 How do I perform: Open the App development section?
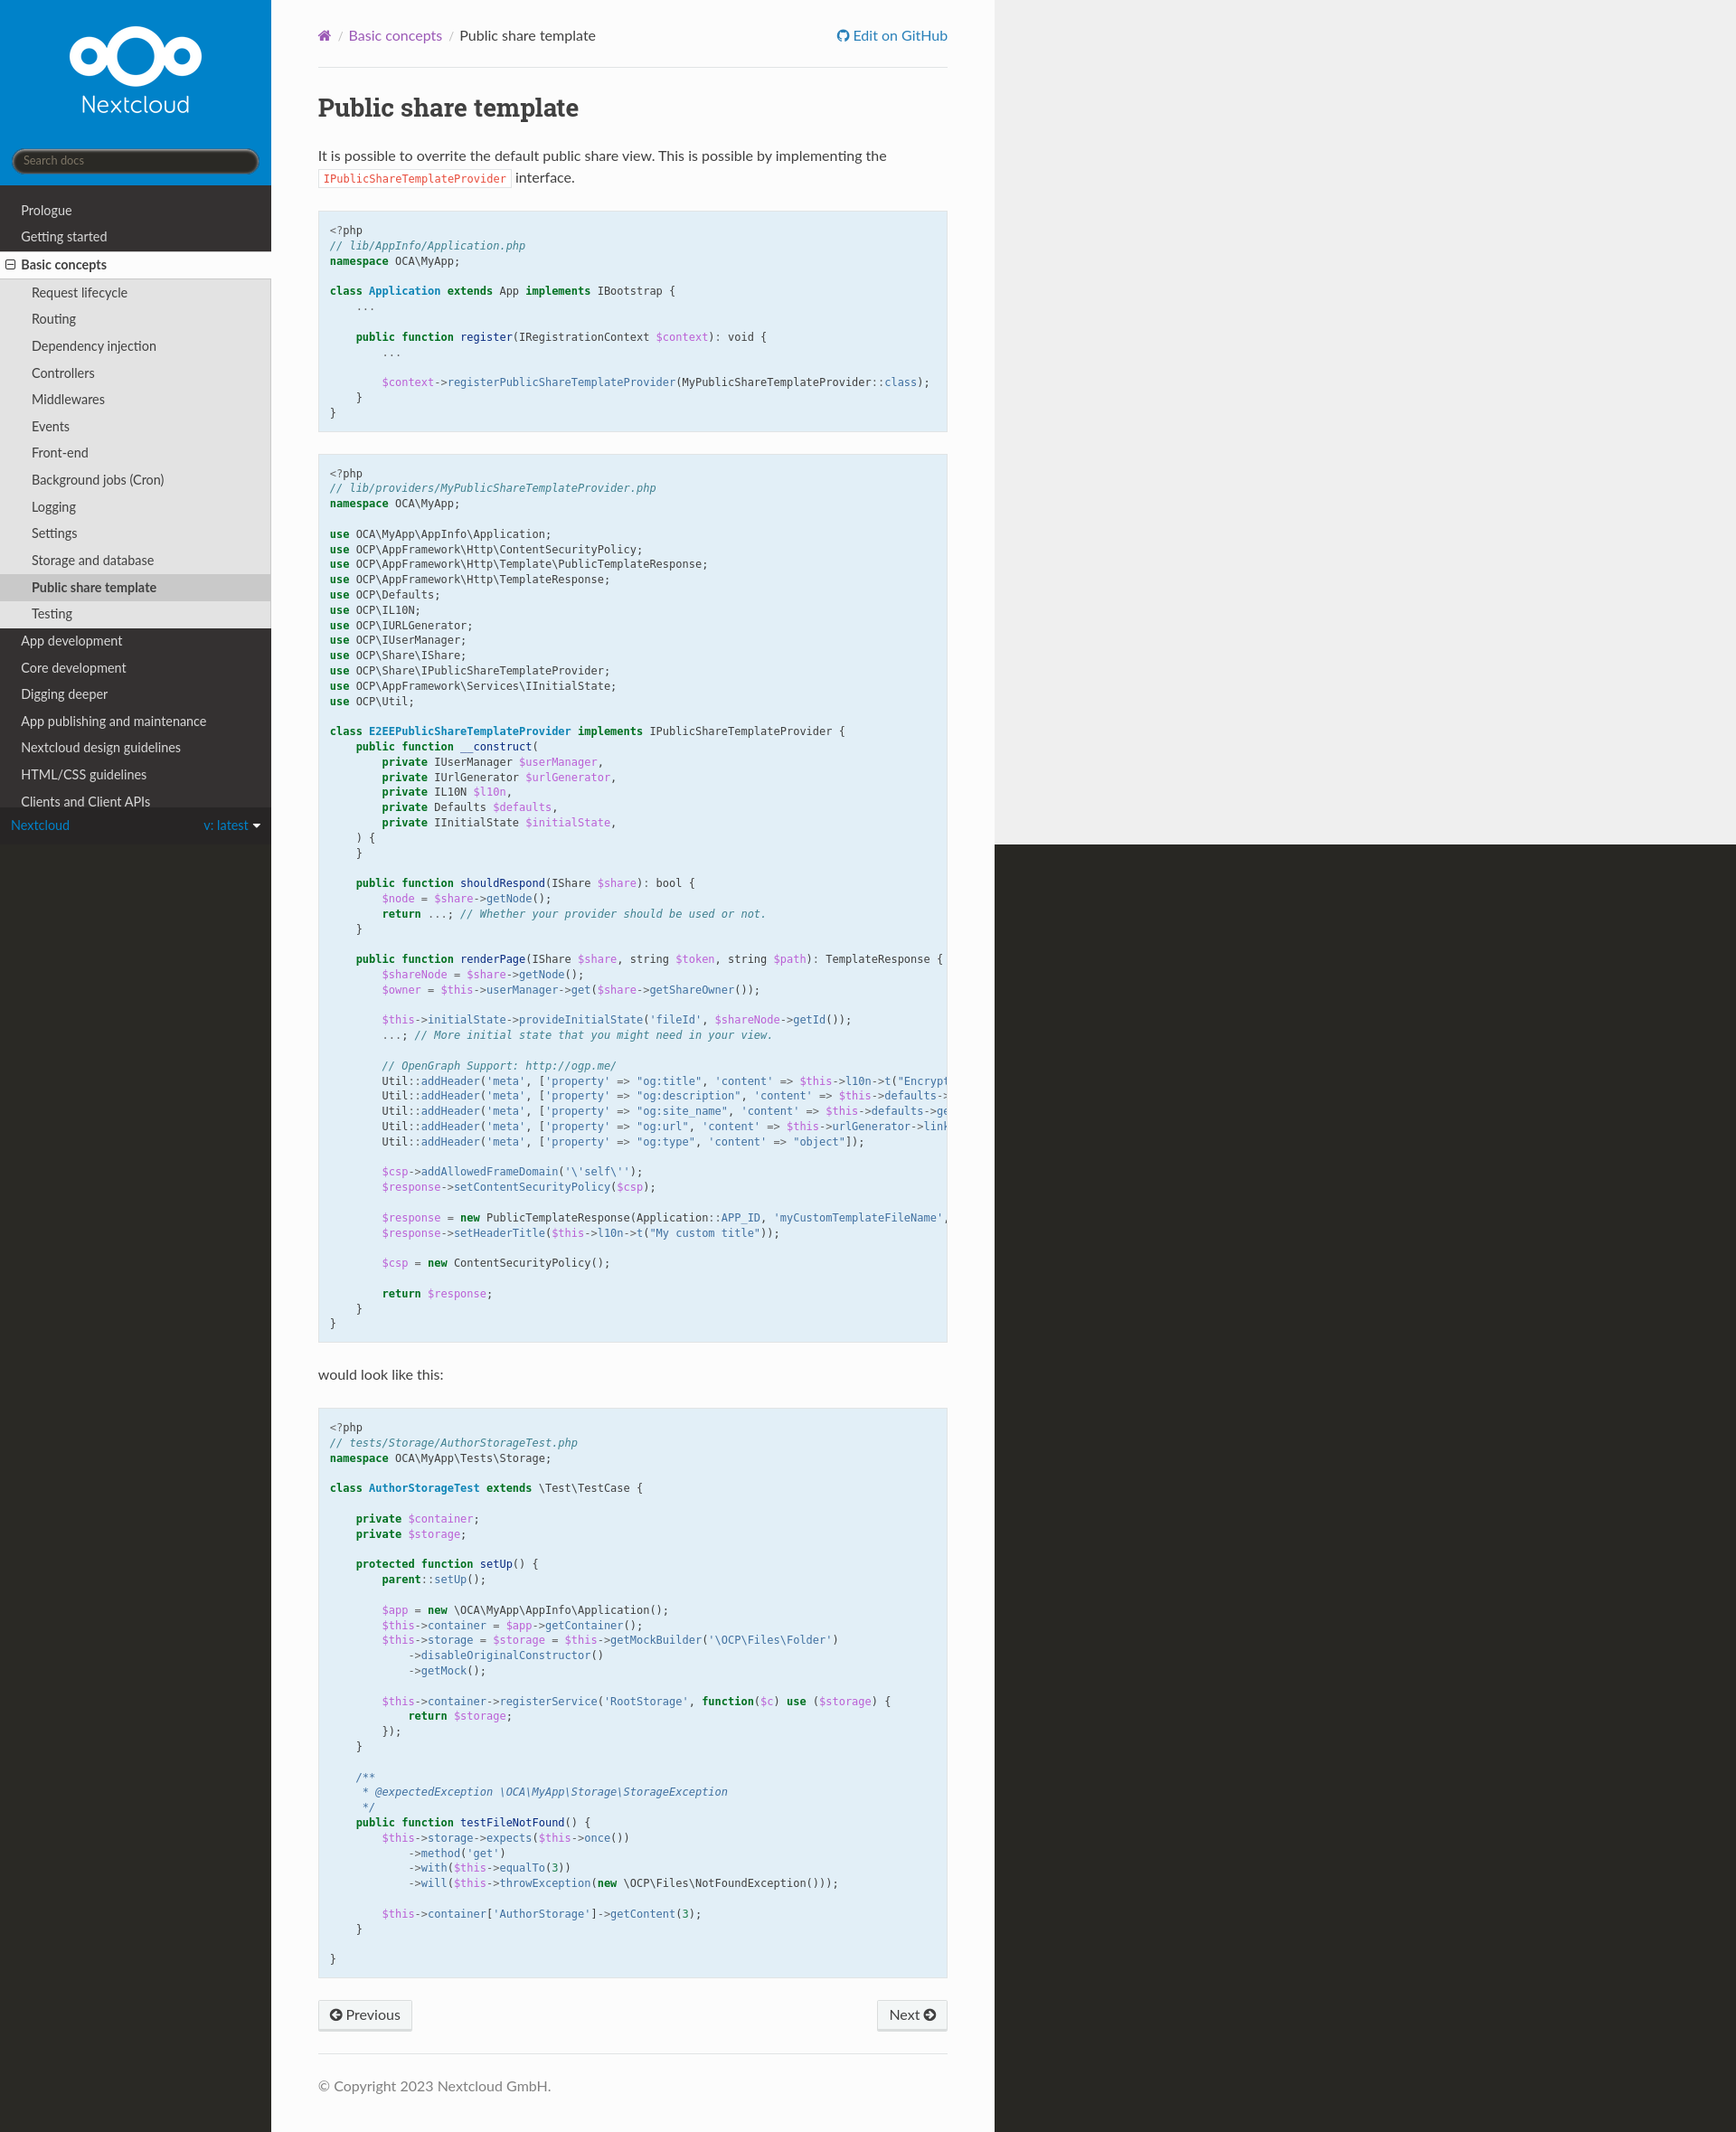(x=71, y=641)
